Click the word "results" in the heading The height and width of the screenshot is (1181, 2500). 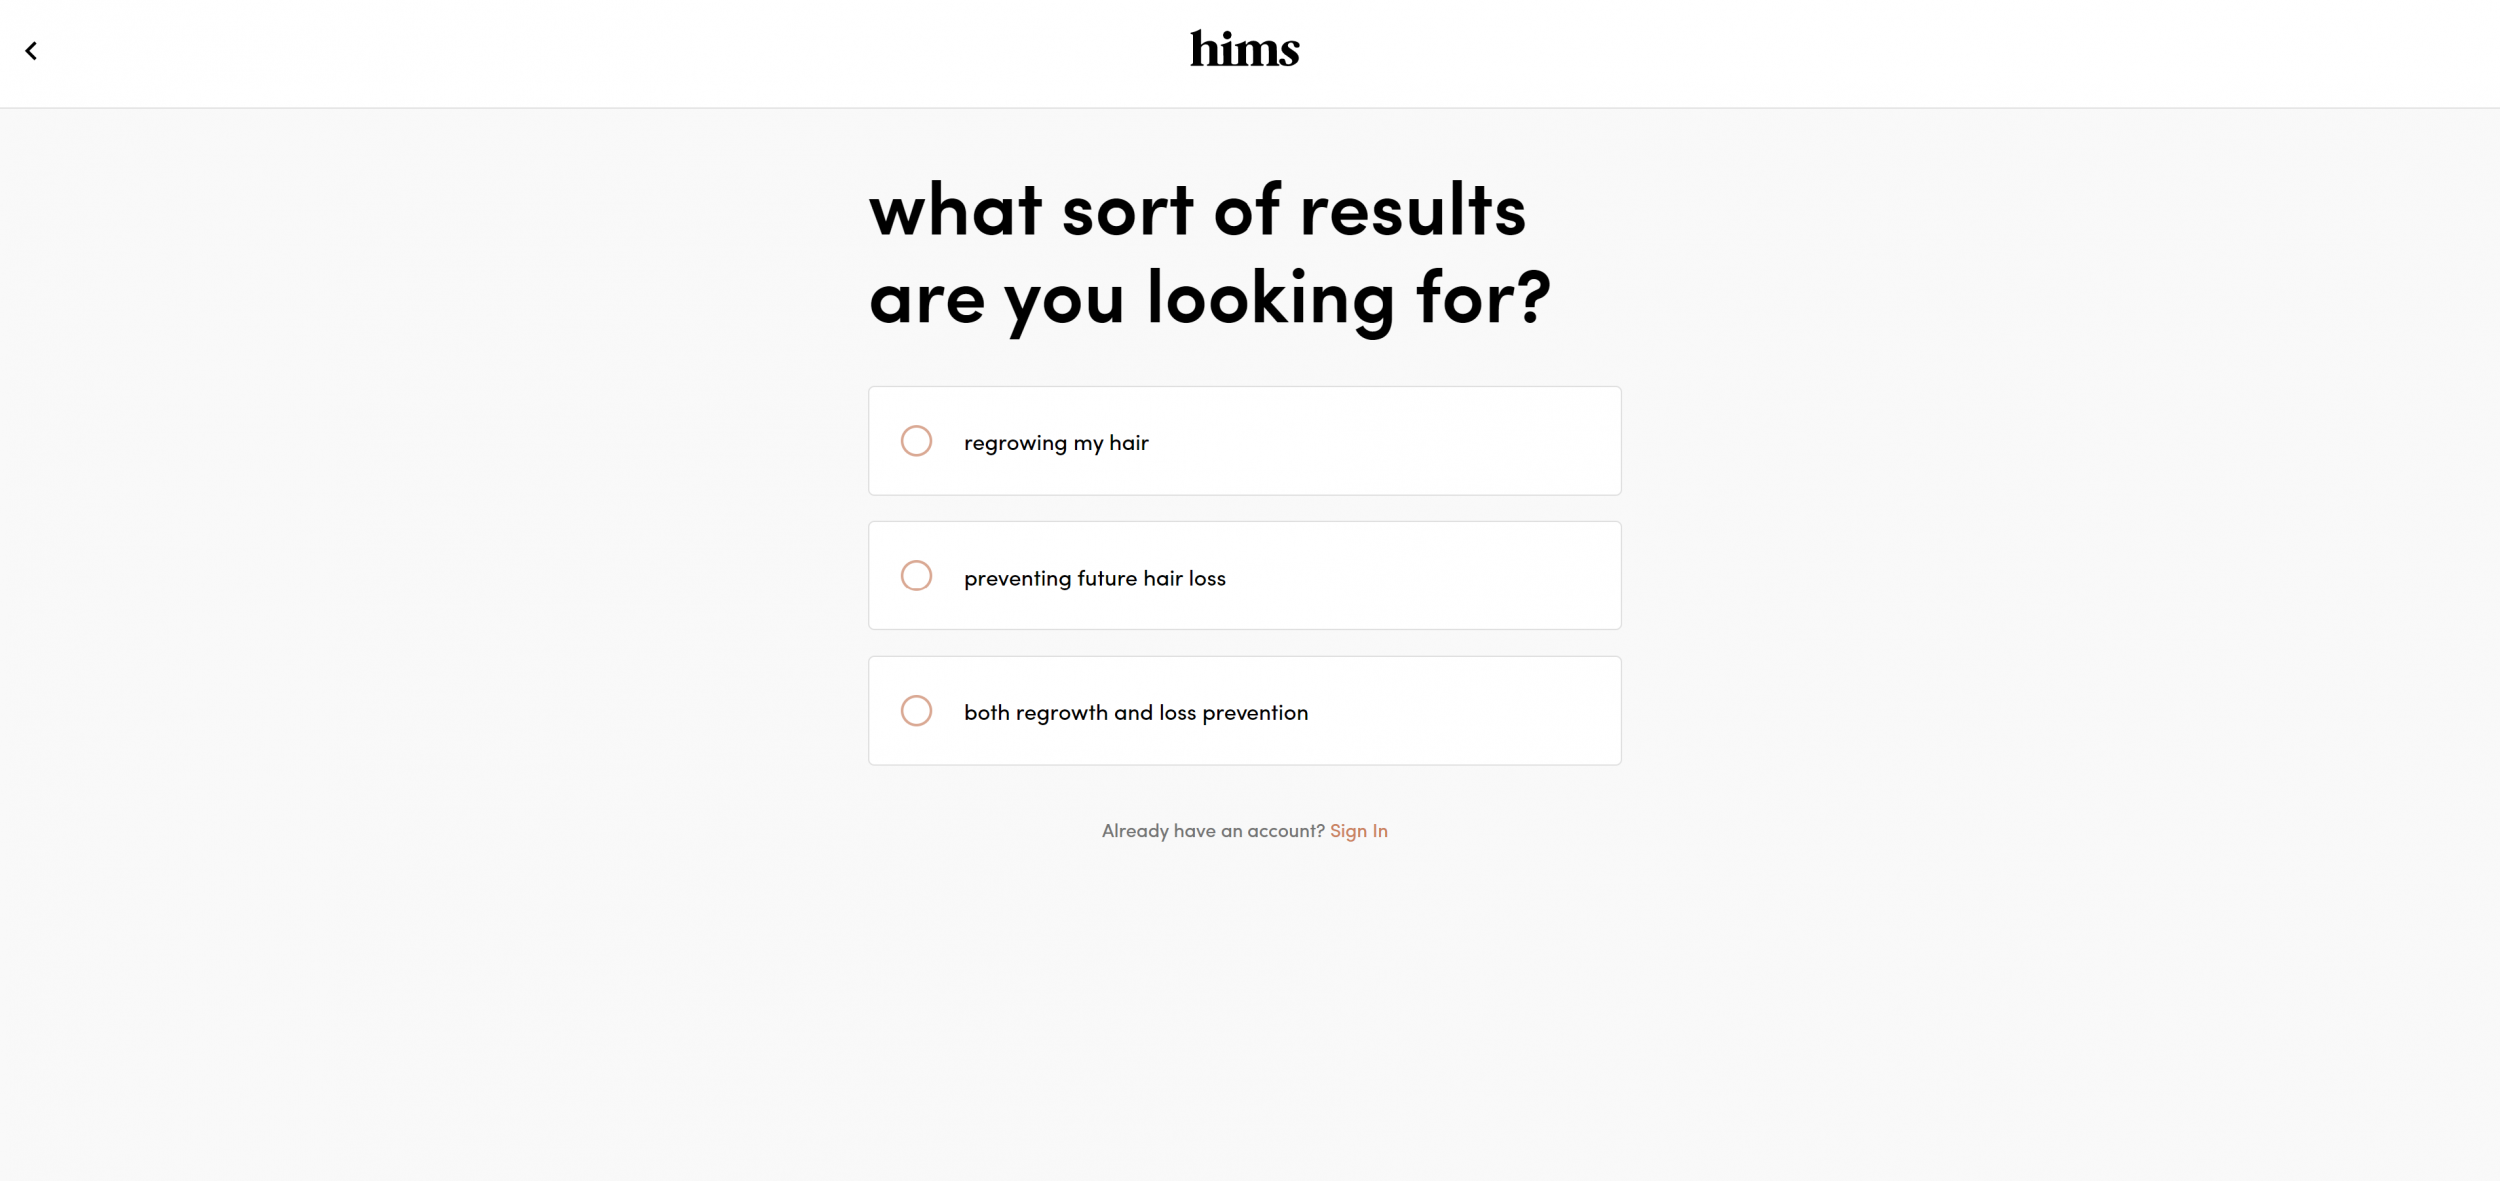pos(1412,211)
